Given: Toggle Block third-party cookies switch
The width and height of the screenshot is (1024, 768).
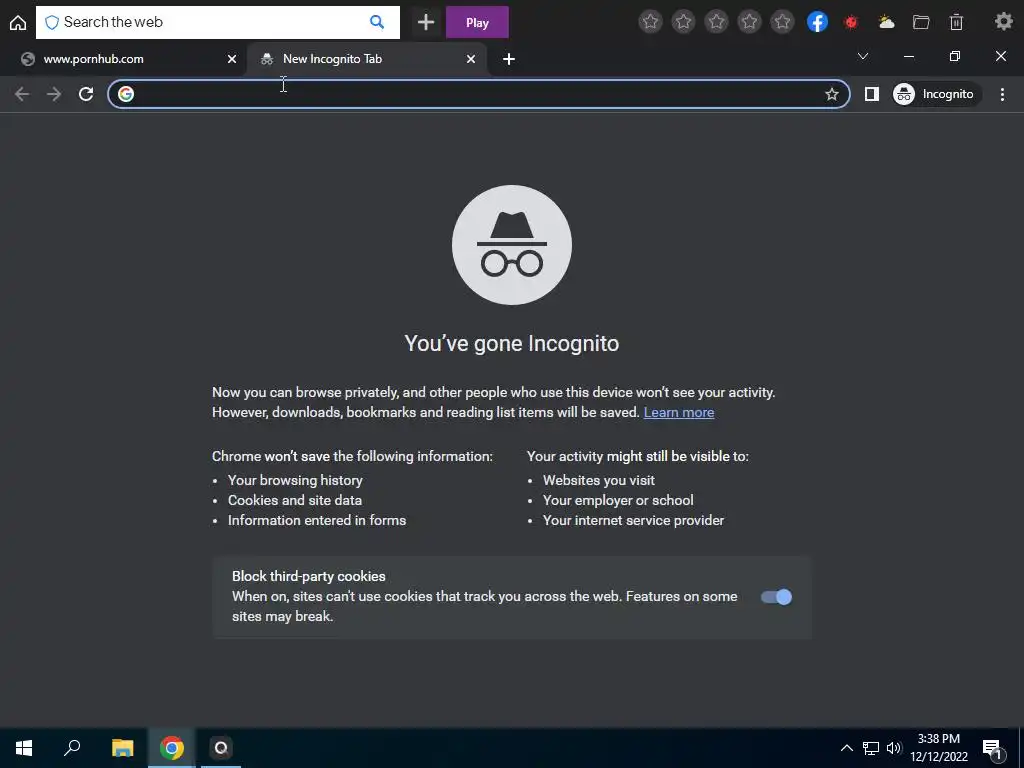Looking at the screenshot, I should tap(776, 597).
